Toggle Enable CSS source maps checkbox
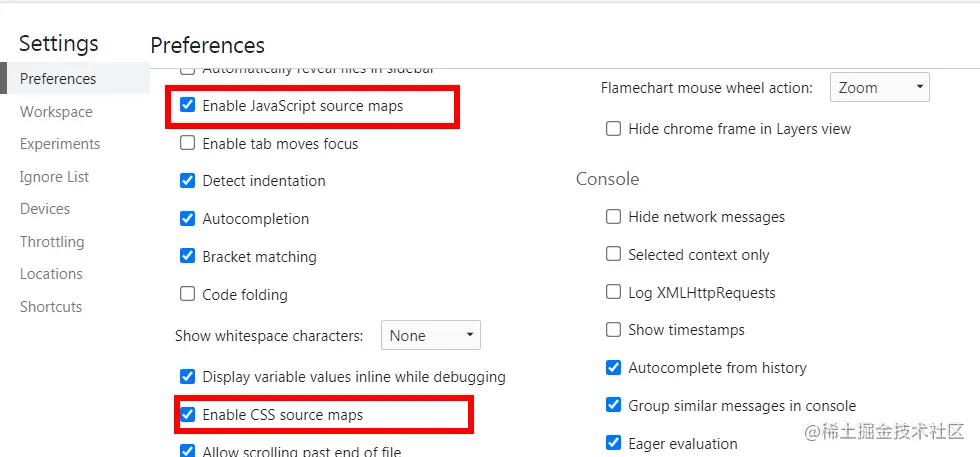Viewport: 980px width, 457px height. [x=187, y=415]
